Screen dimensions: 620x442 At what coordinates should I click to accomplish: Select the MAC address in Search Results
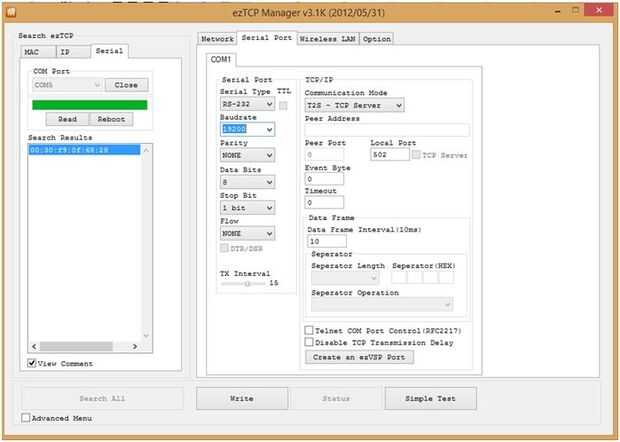pos(84,150)
